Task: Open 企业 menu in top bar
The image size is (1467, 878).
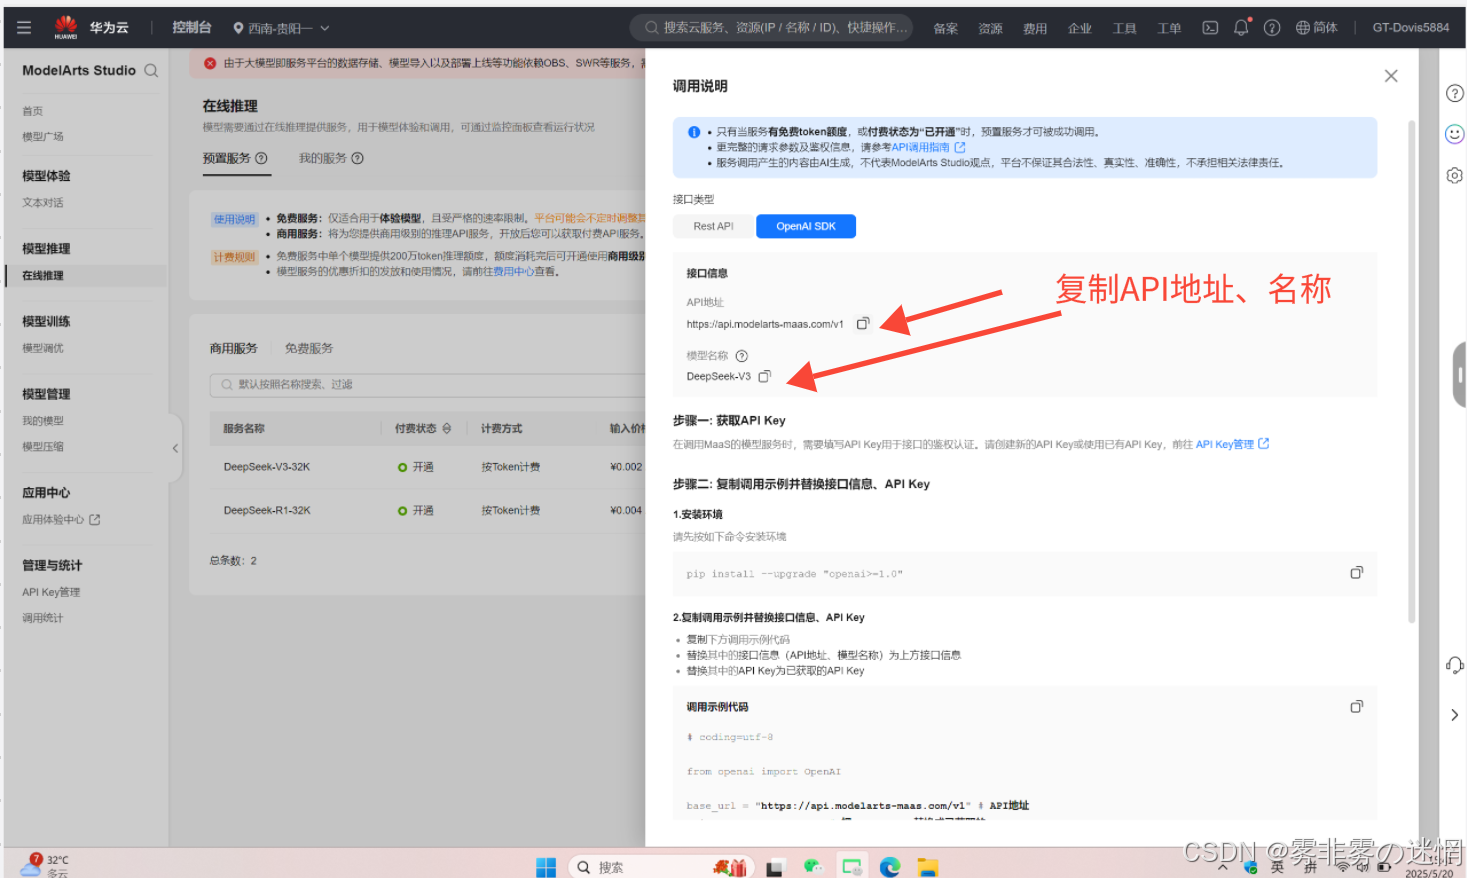Action: 1080,28
